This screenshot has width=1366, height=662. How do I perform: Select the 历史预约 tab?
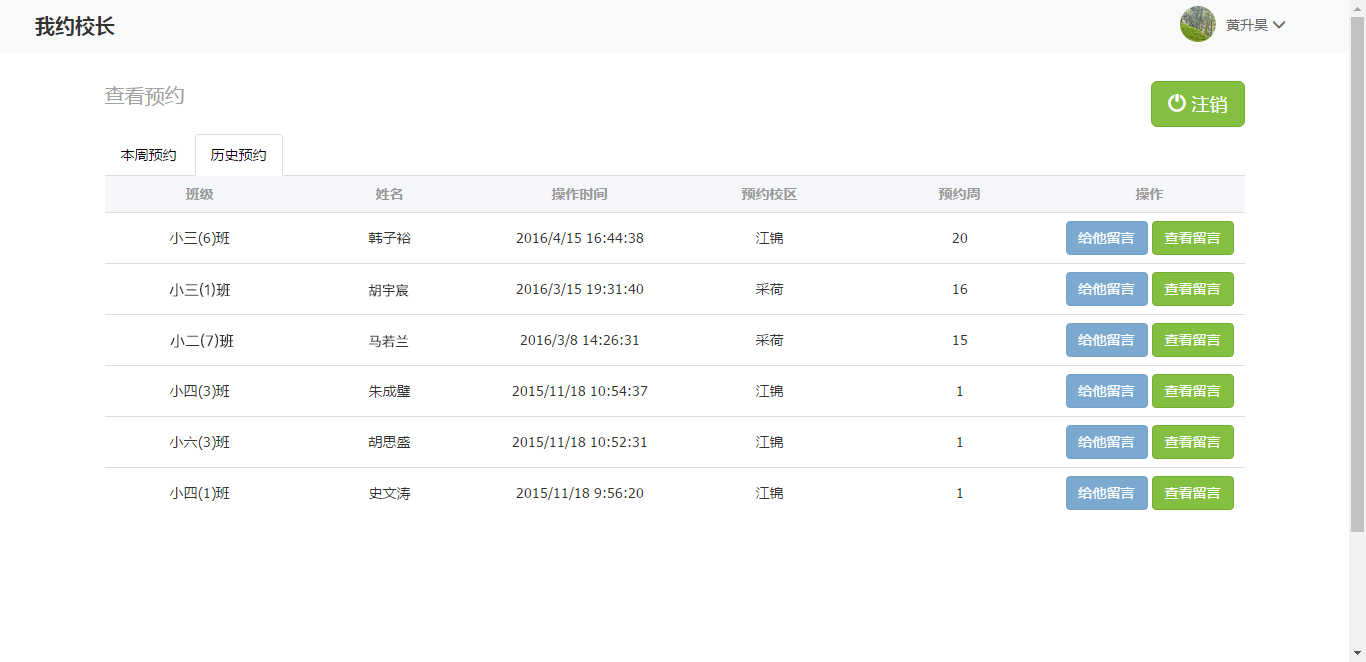pyautogui.click(x=238, y=155)
